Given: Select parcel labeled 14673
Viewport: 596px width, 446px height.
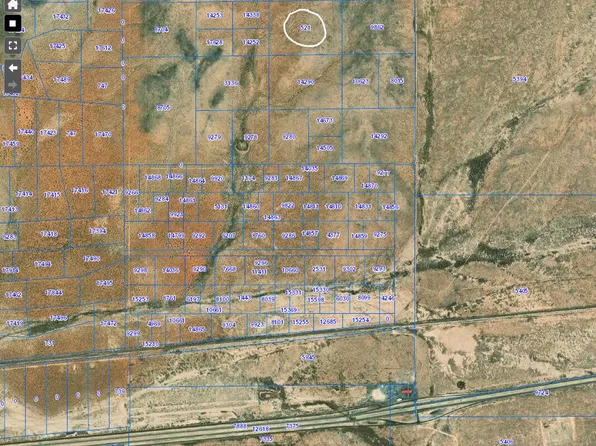Looking at the screenshot, I should (324, 121).
